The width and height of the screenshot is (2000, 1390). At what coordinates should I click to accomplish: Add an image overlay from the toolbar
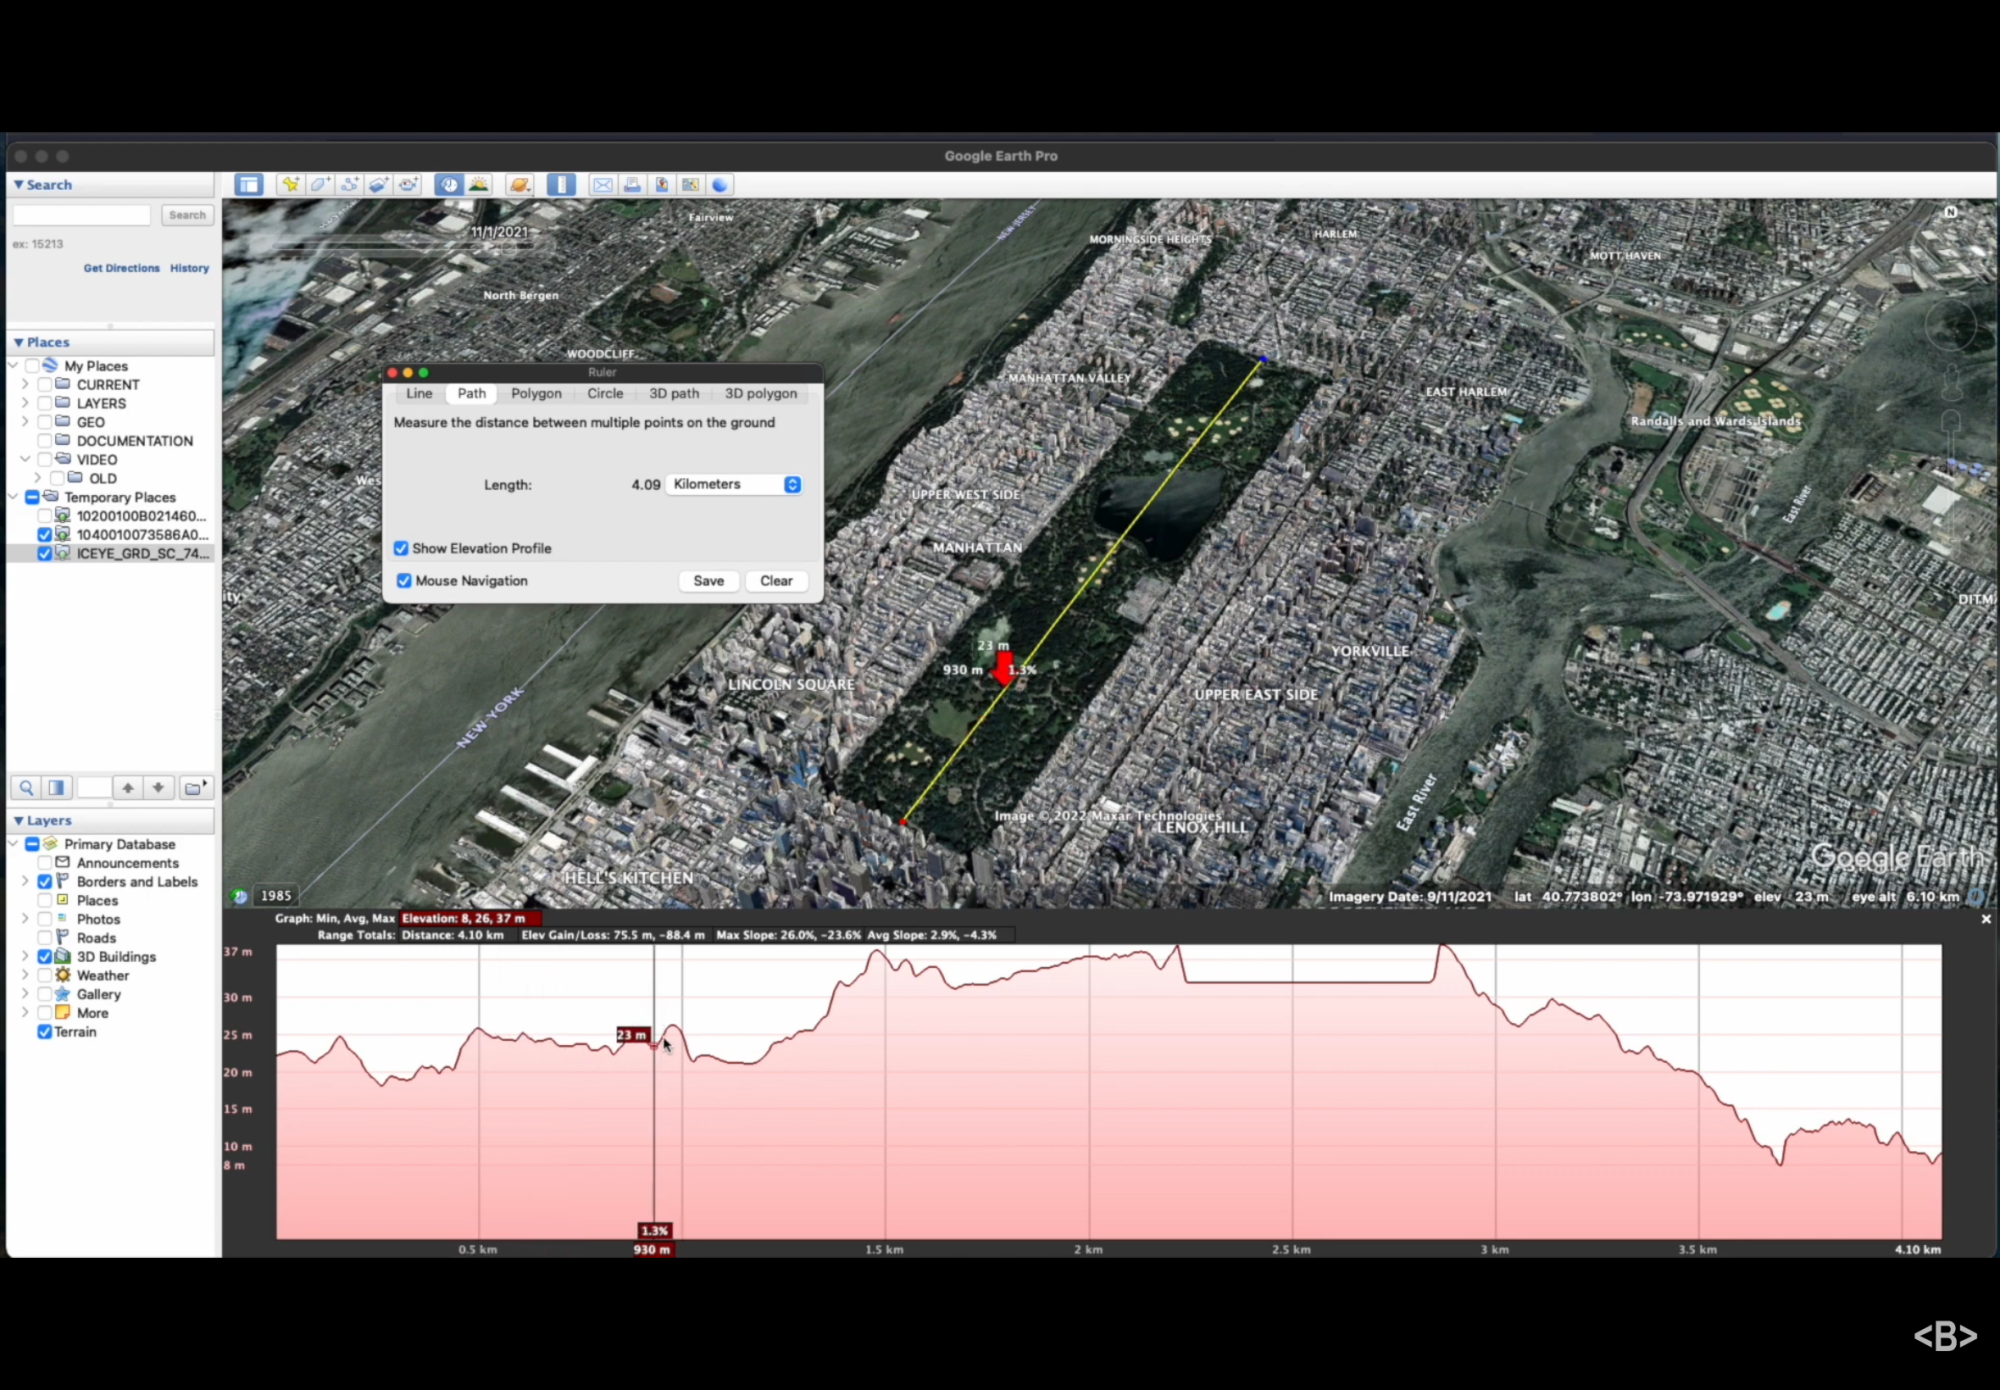coord(378,185)
